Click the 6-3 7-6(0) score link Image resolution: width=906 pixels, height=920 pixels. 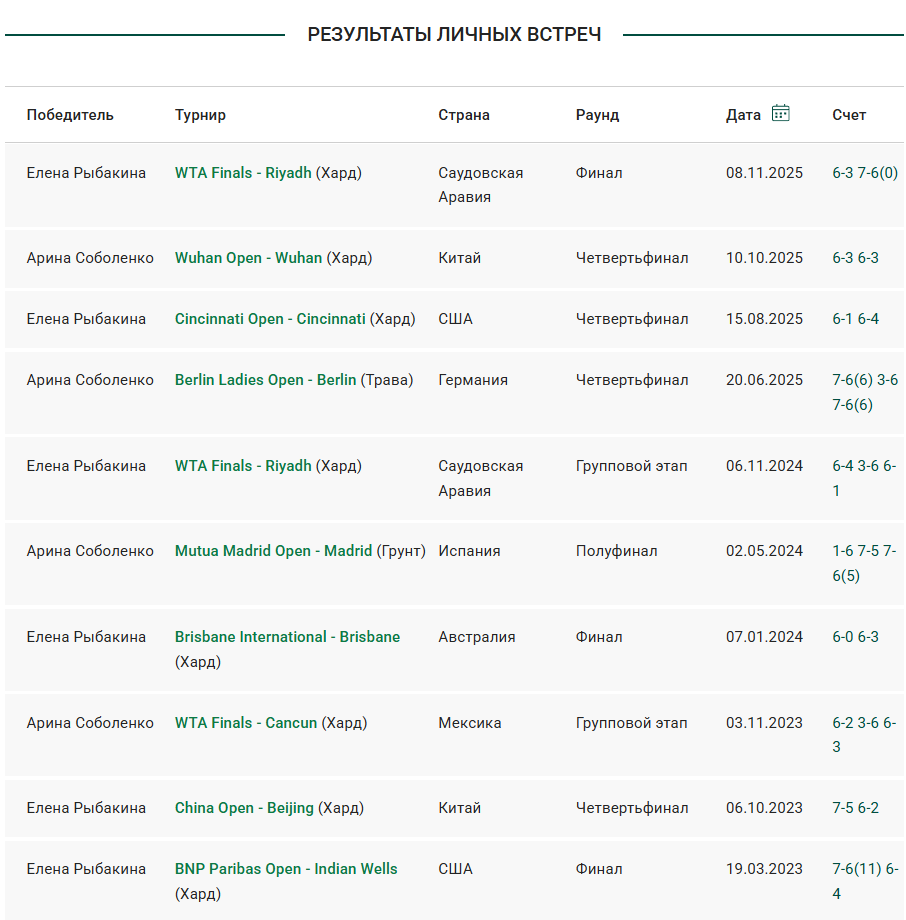pyautogui.click(x=864, y=173)
